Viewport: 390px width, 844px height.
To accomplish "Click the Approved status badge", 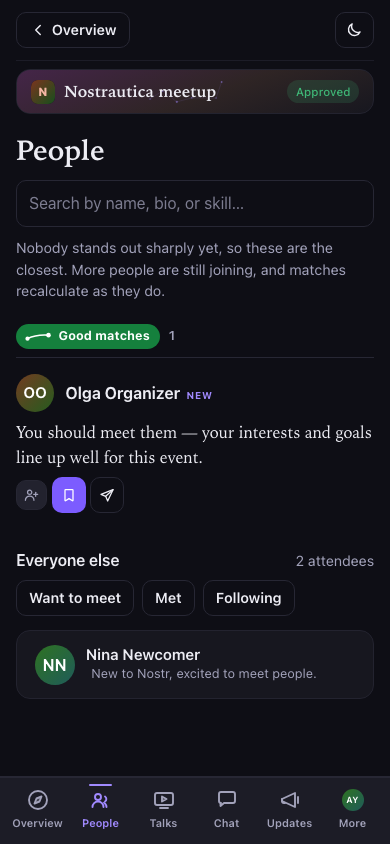I will [x=323, y=92].
